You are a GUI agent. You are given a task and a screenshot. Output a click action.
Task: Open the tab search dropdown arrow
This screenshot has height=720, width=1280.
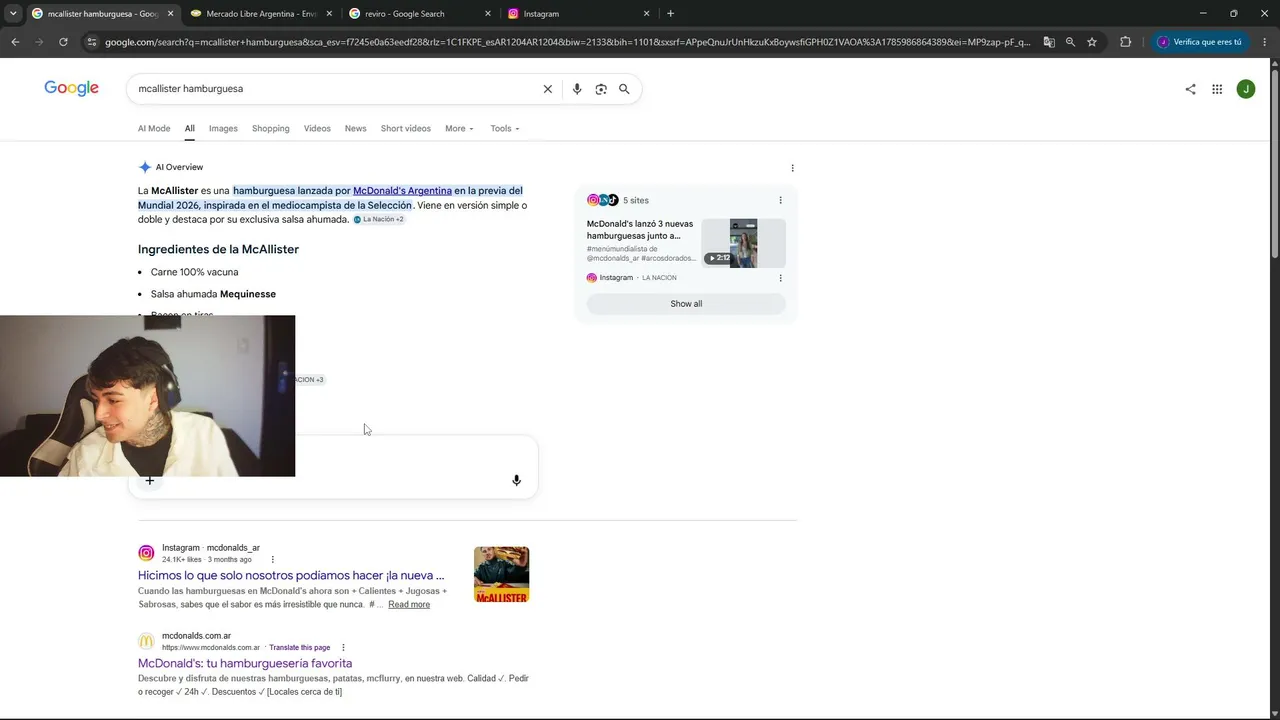(x=13, y=14)
